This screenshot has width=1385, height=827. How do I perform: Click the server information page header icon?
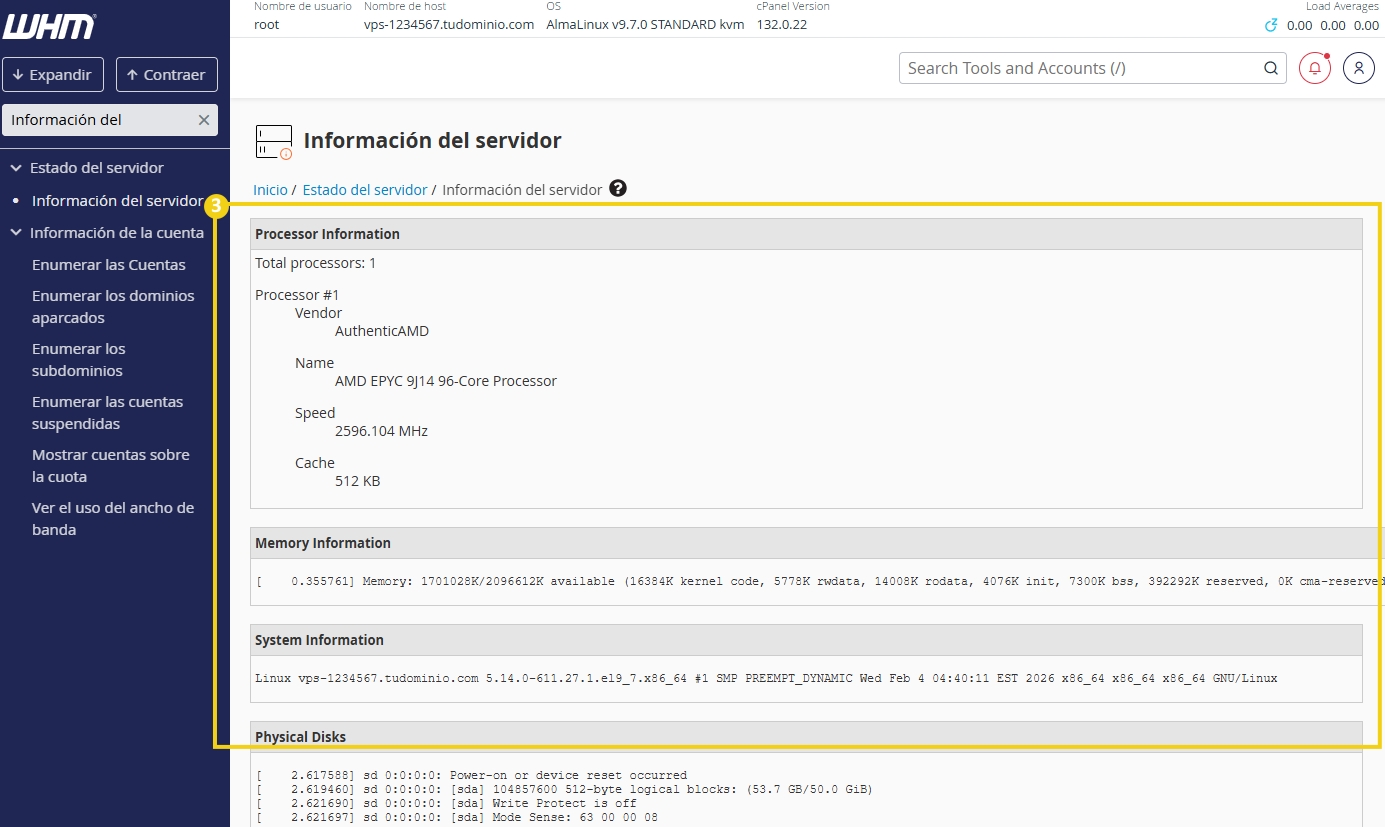pyautogui.click(x=273, y=140)
